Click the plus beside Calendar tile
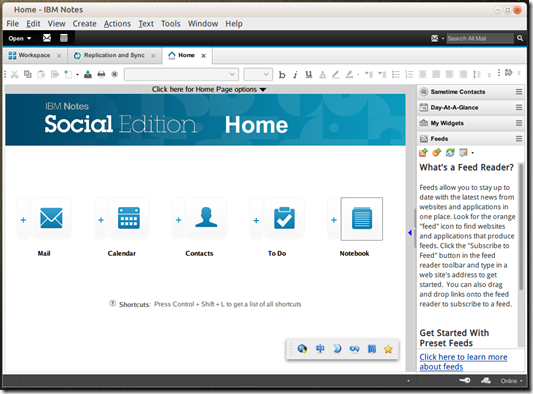This screenshot has height=394, width=533. 101,220
